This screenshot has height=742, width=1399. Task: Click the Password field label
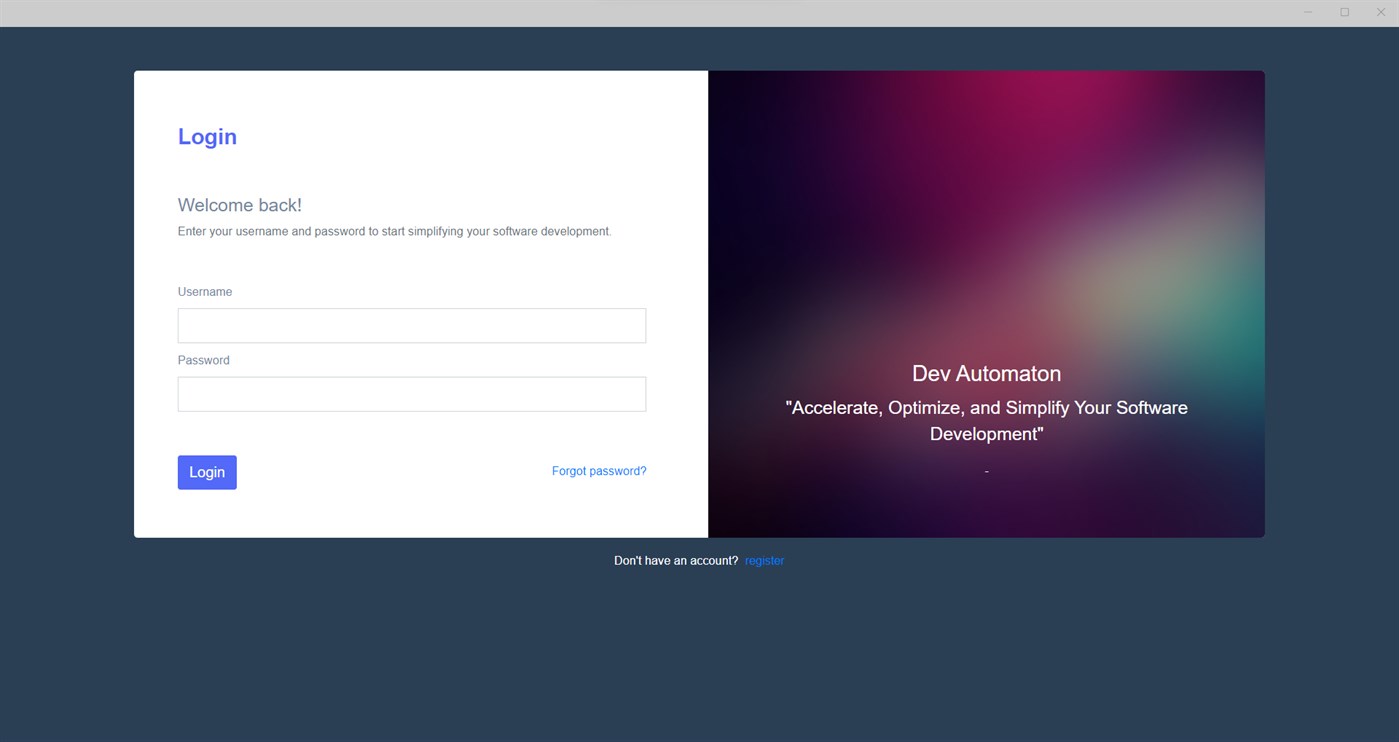pyautogui.click(x=203, y=360)
